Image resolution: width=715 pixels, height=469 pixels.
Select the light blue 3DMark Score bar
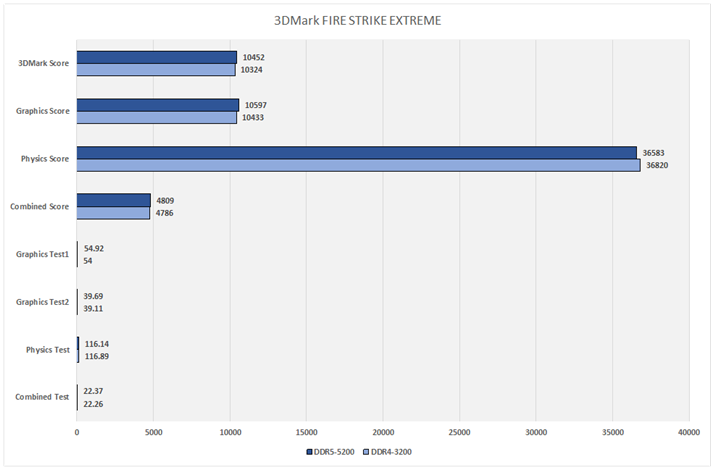click(x=155, y=70)
